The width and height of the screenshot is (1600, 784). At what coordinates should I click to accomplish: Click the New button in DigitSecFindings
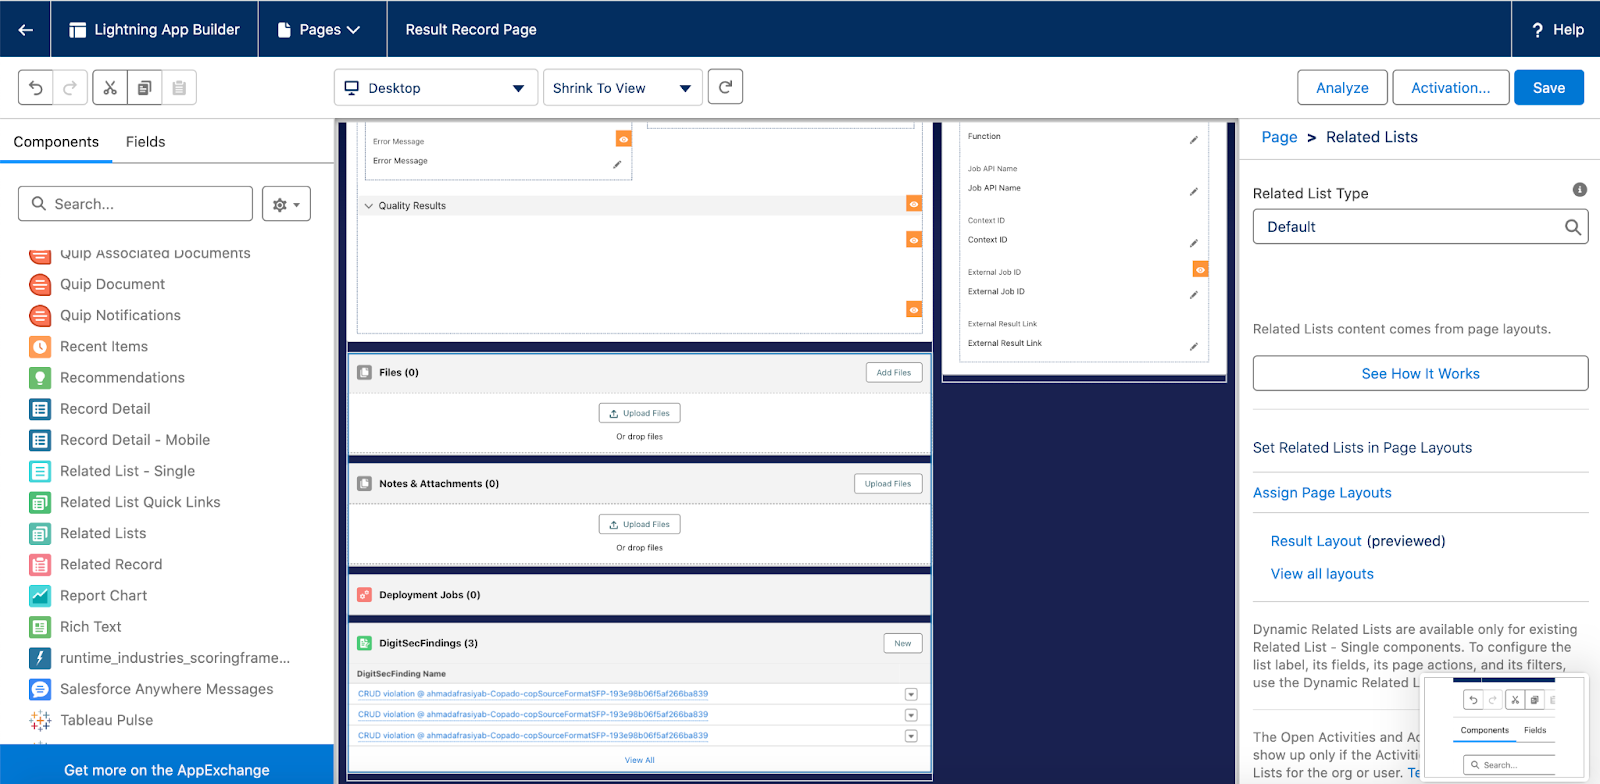(902, 644)
